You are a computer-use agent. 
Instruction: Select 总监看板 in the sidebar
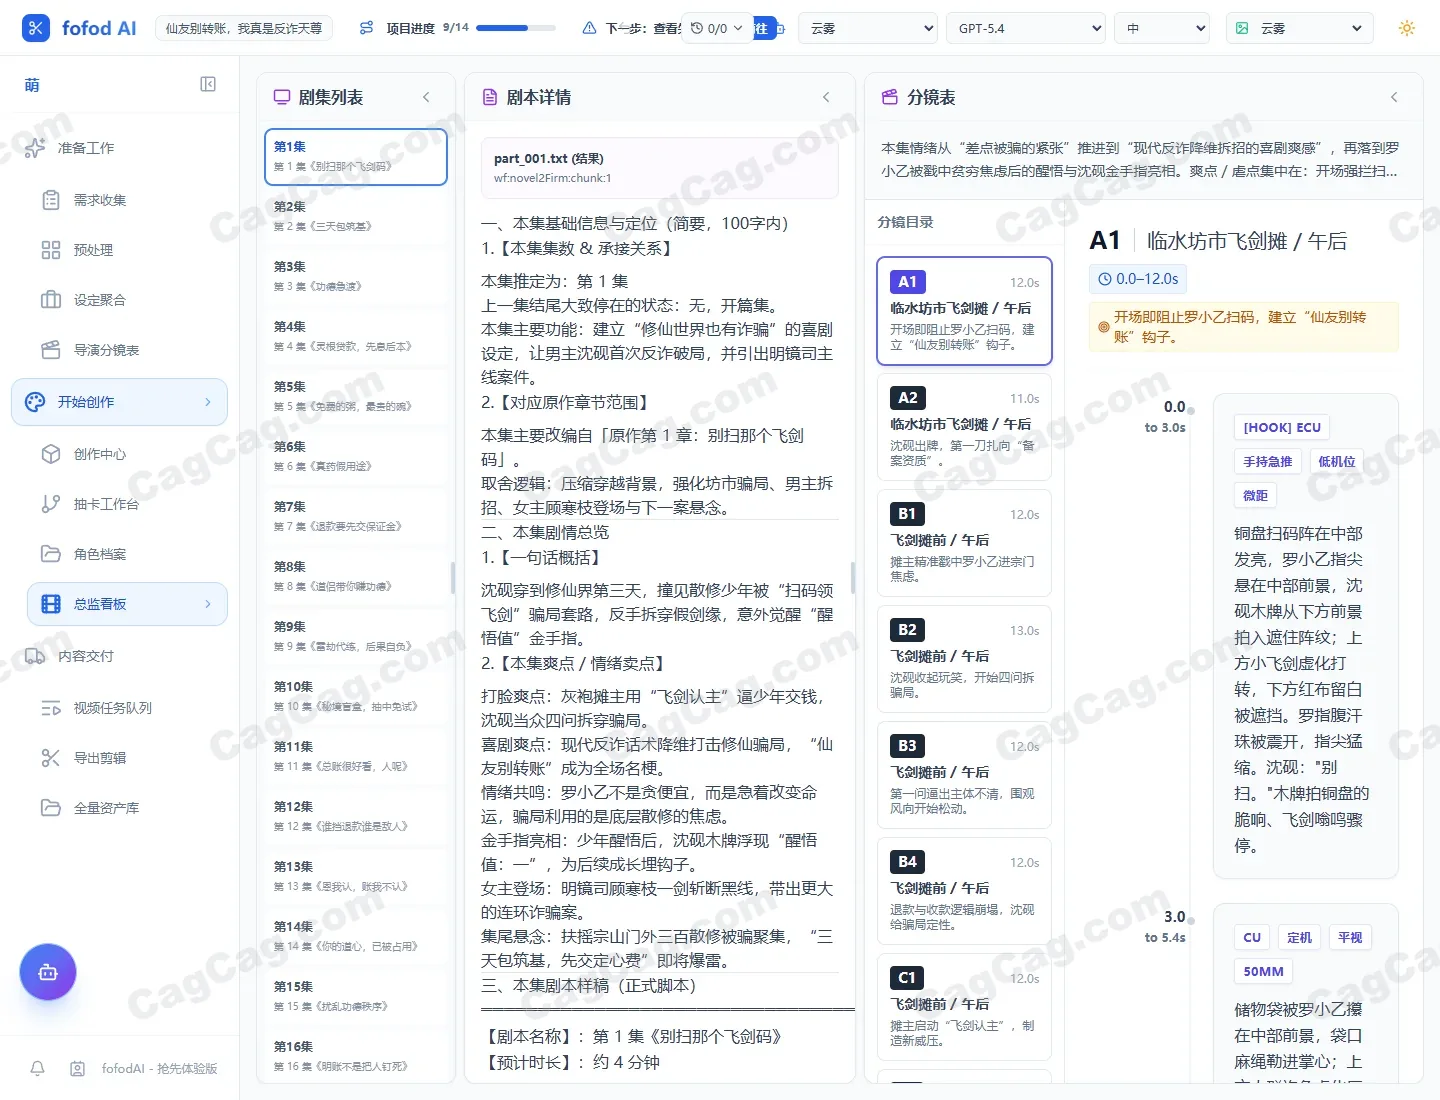127,604
